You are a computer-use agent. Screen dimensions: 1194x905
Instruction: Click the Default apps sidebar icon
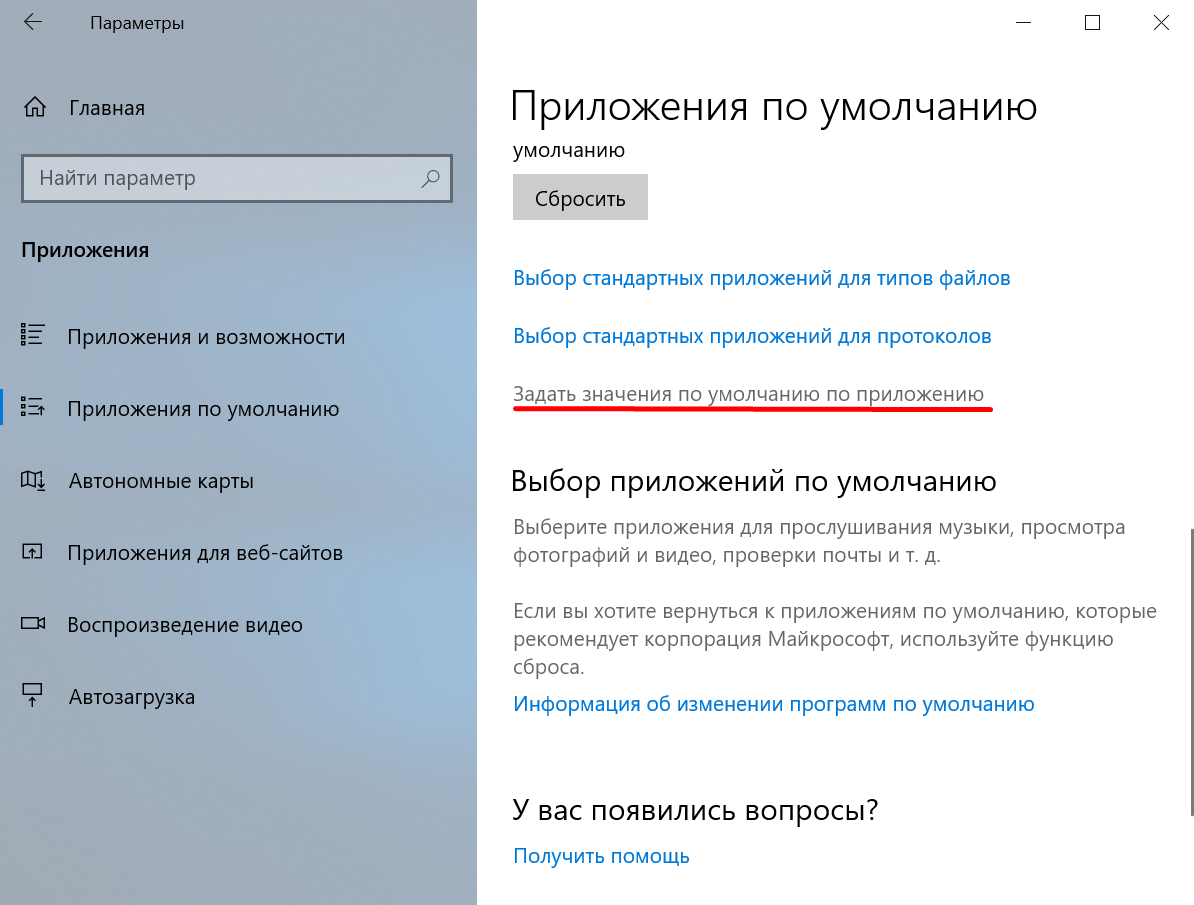pyautogui.click(x=32, y=408)
